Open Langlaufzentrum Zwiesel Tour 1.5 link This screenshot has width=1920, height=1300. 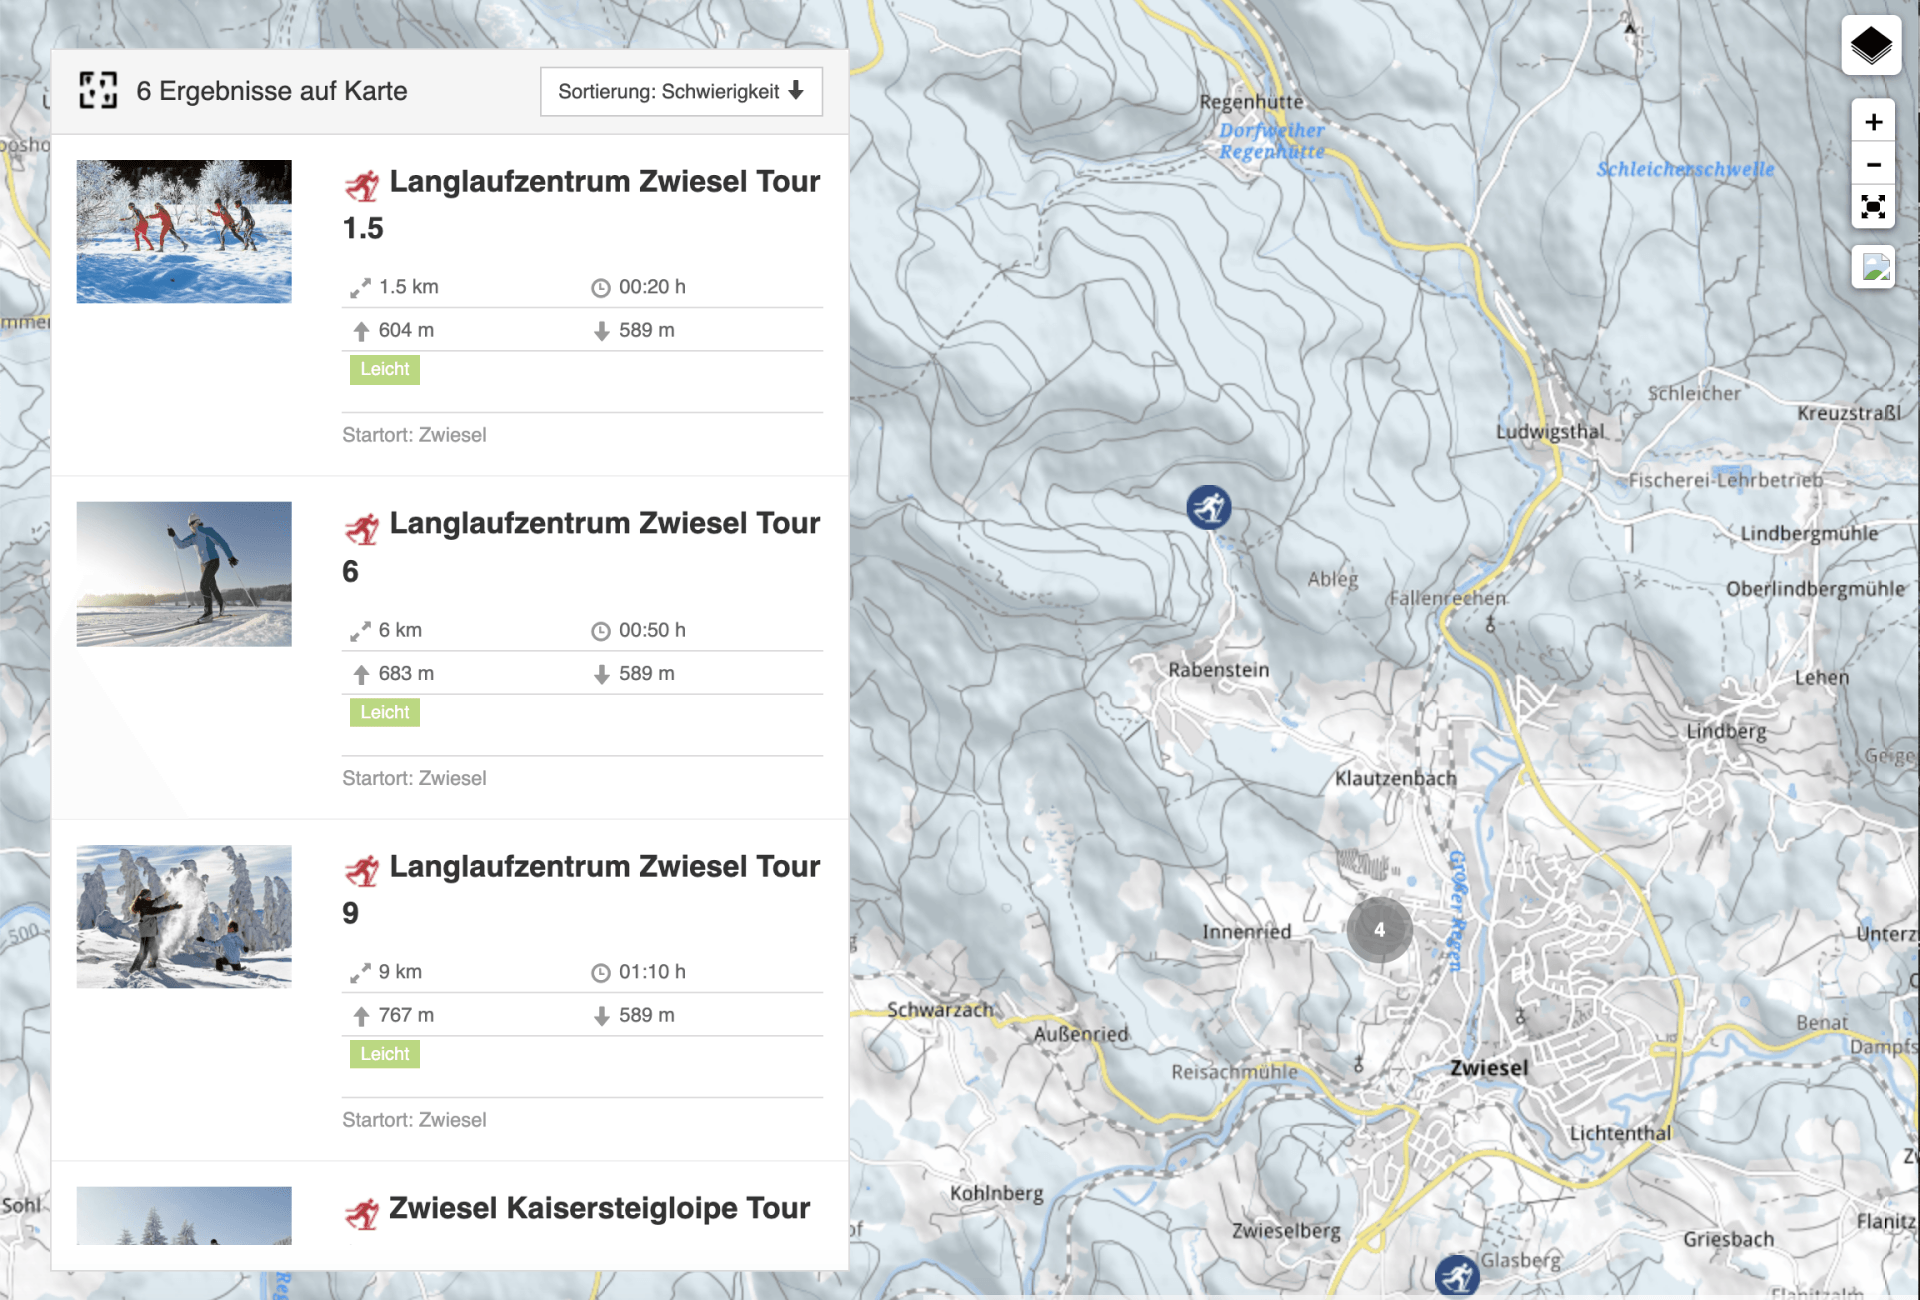(x=604, y=182)
